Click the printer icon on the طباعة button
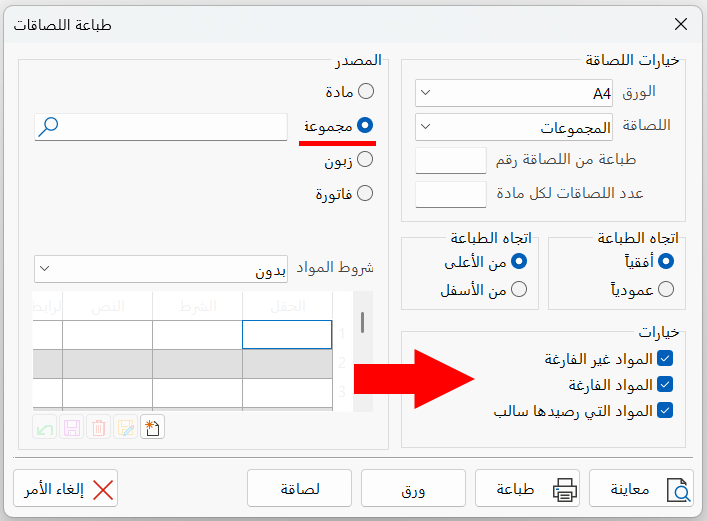 (x=565, y=489)
